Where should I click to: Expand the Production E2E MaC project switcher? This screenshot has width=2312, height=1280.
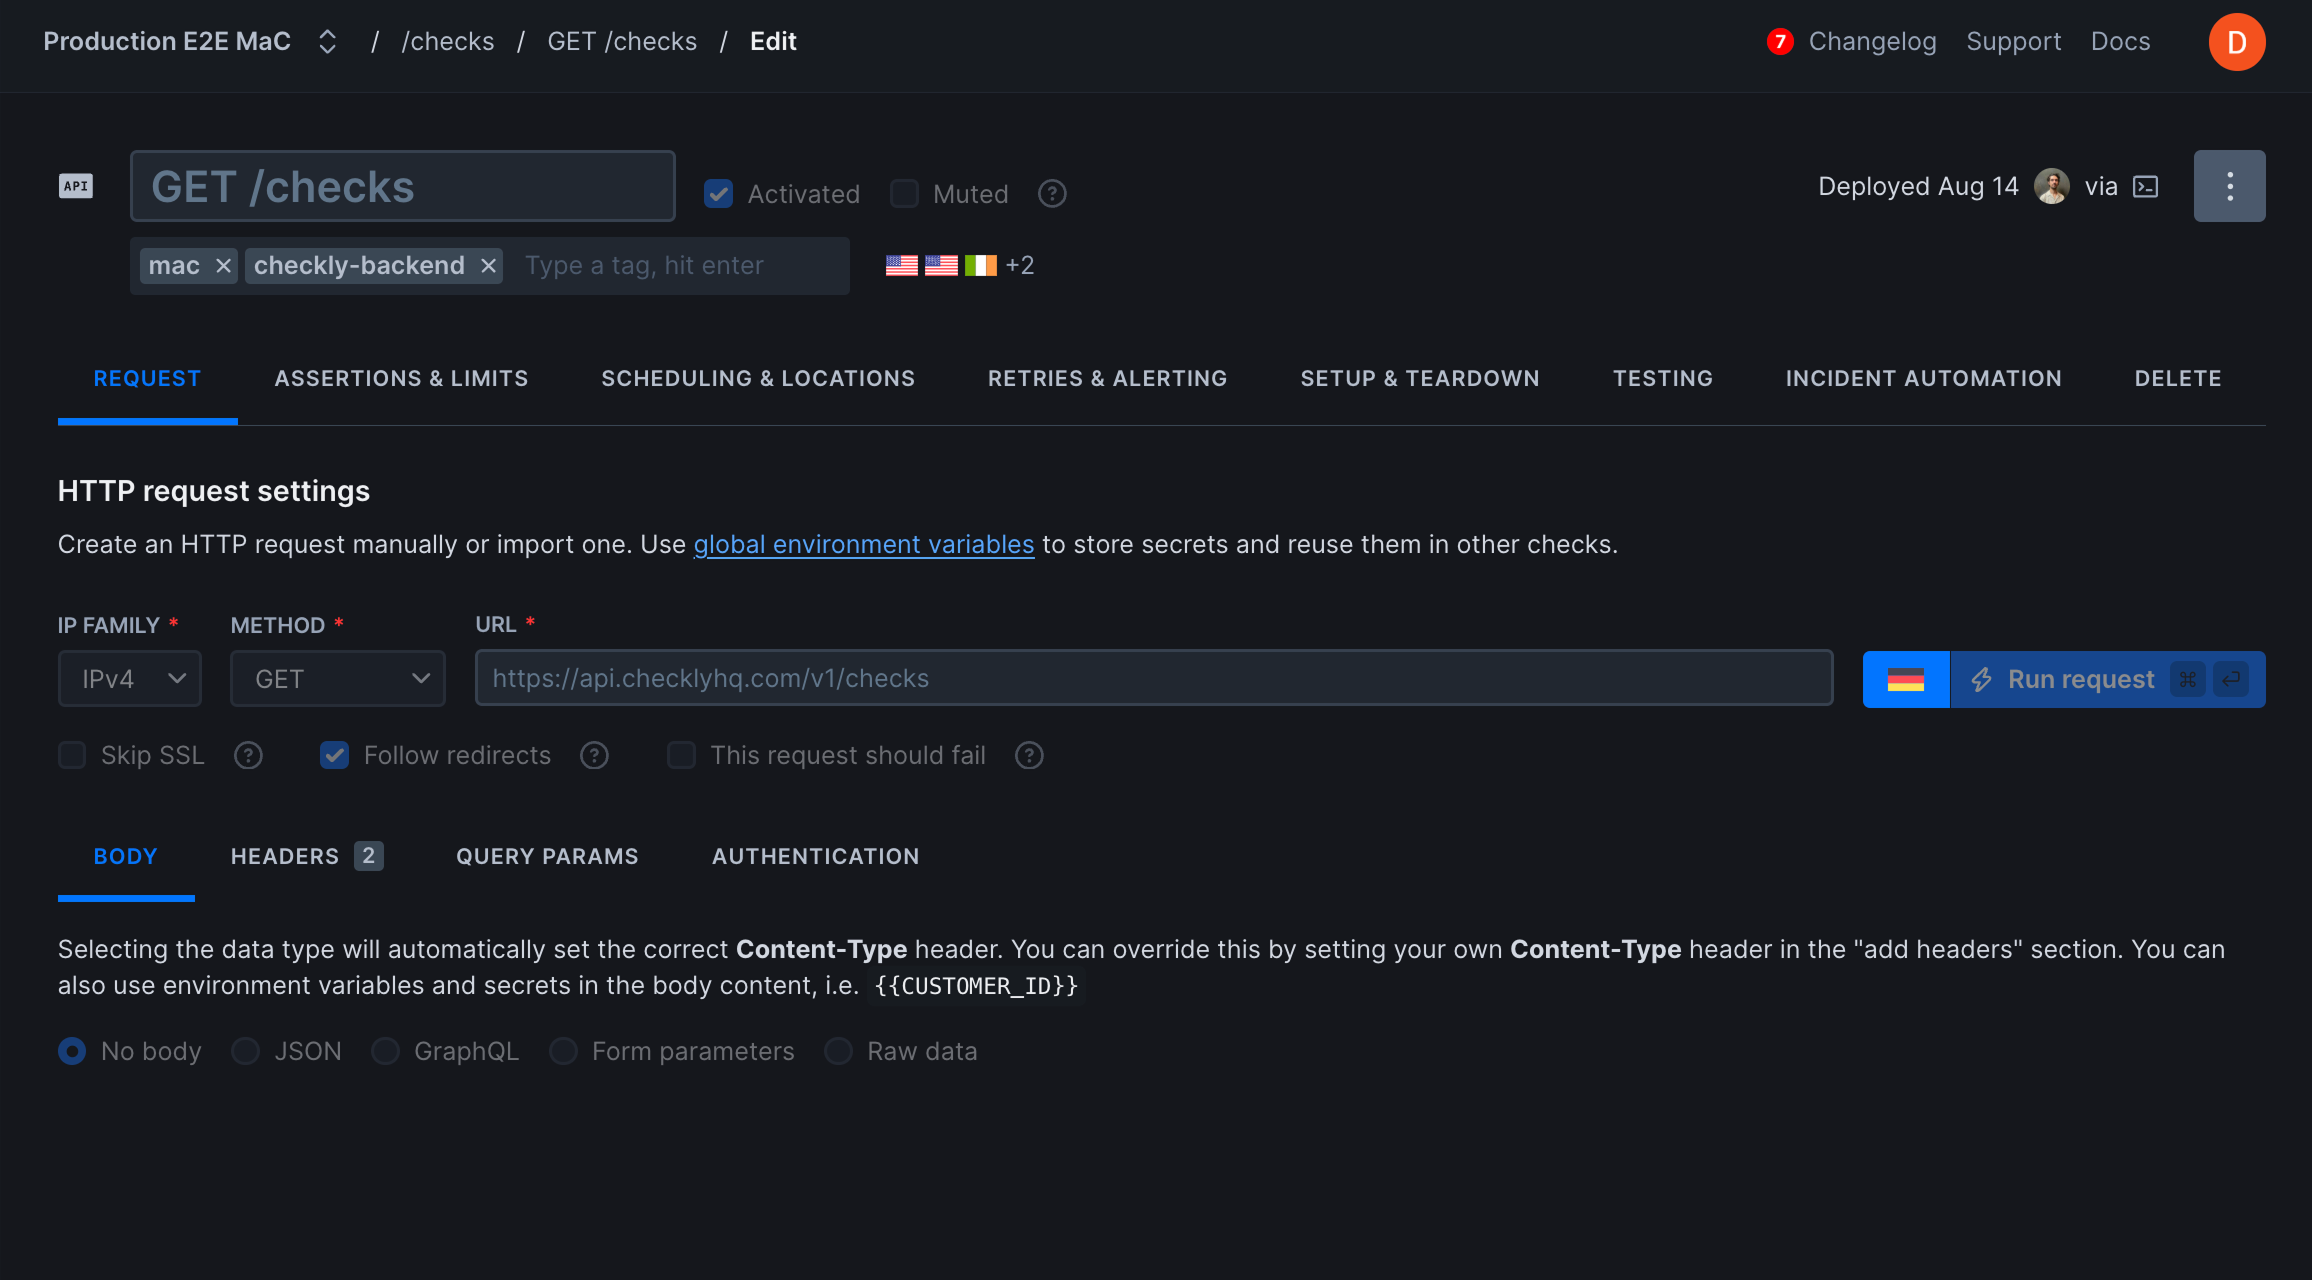(x=327, y=41)
